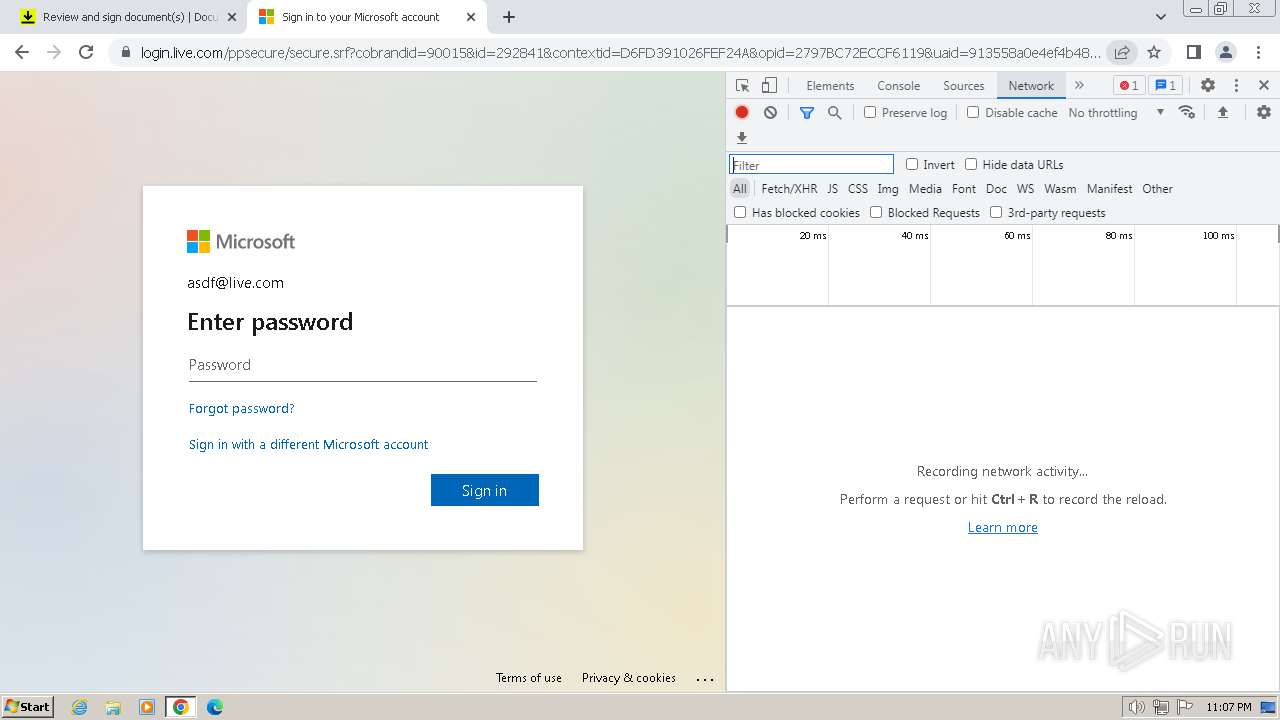Check Has blocked cookies checkbox

pyautogui.click(x=740, y=212)
